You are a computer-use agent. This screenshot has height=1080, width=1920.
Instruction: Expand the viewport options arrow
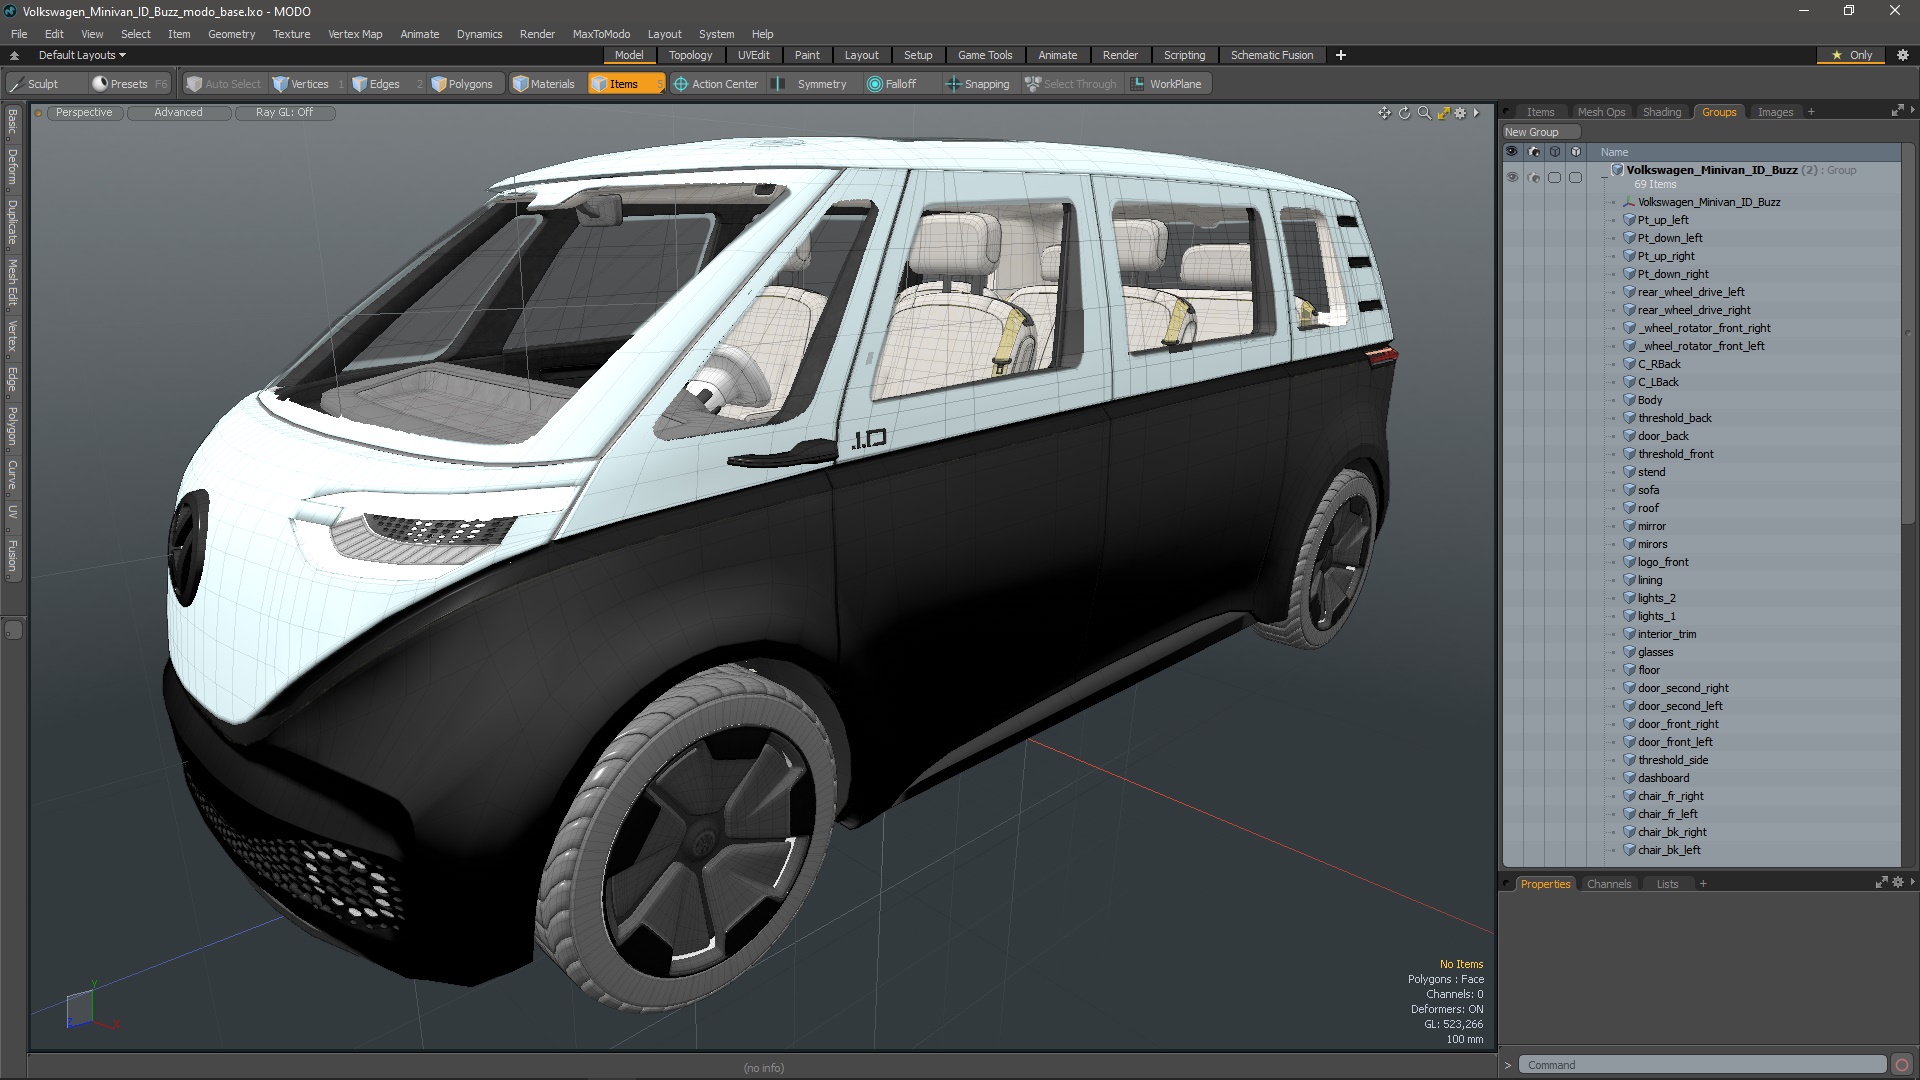coord(1476,113)
